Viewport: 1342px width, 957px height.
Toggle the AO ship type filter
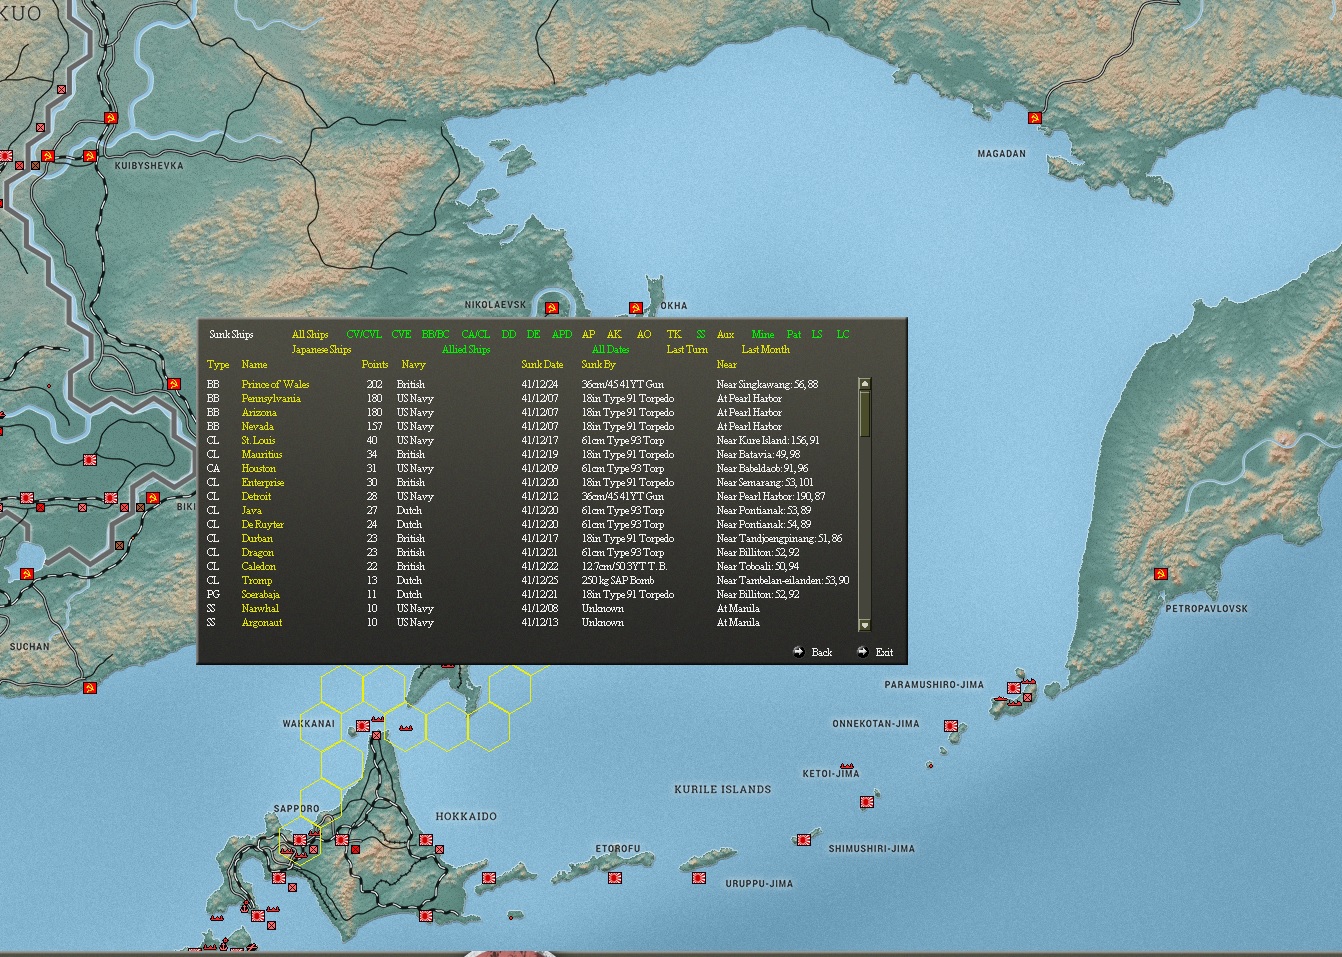tap(644, 334)
